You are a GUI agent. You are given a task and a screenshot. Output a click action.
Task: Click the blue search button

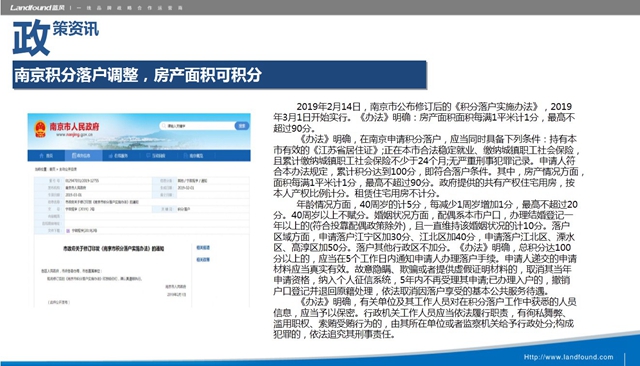(242, 126)
